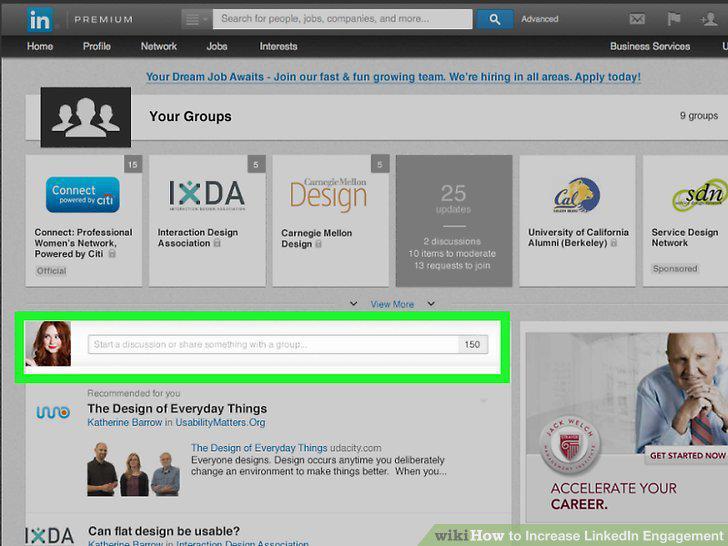
Task: Click the 9 groups count text
Action: (699, 116)
